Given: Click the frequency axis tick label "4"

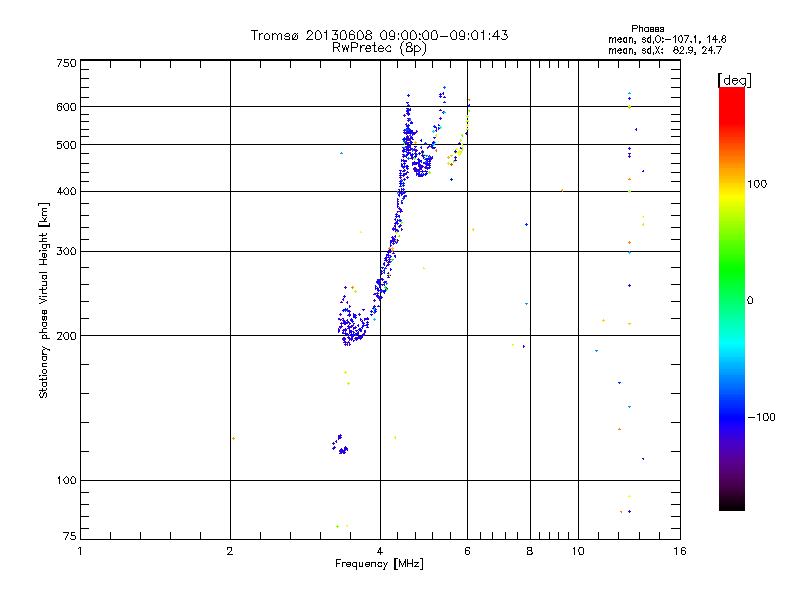Looking at the screenshot, I should coord(380,551).
